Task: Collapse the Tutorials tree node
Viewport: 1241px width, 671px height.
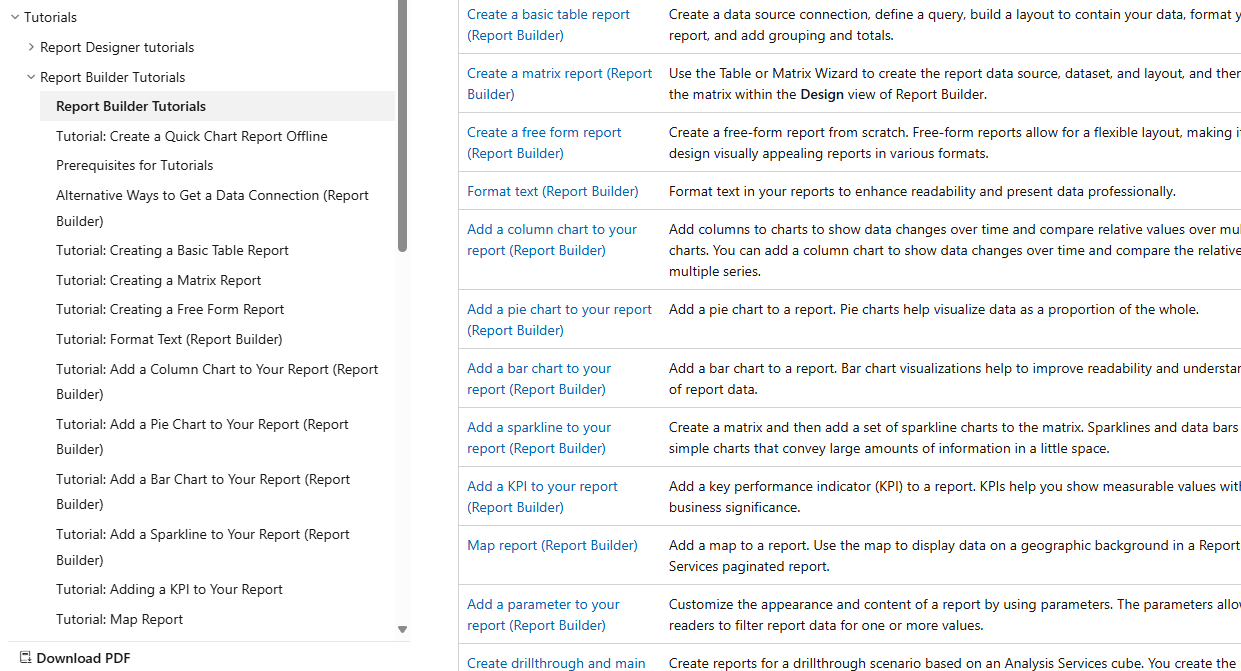Action: click(15, 17)
